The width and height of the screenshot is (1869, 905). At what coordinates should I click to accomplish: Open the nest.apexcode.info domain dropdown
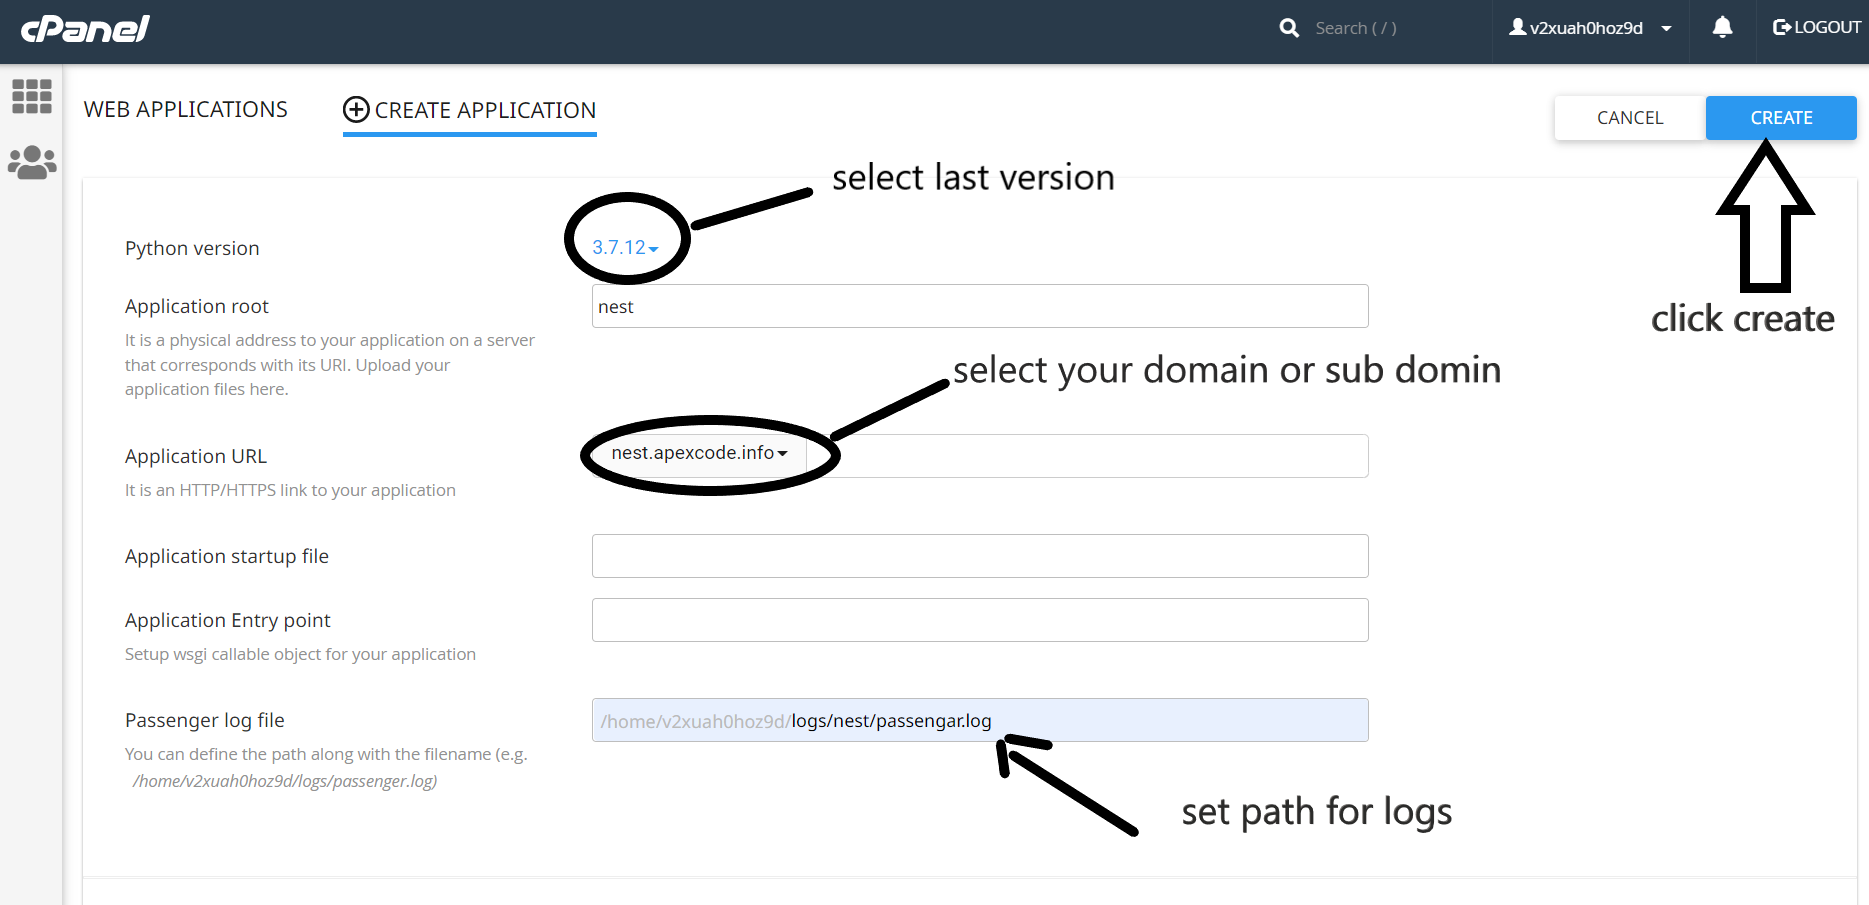click(700, 452)
